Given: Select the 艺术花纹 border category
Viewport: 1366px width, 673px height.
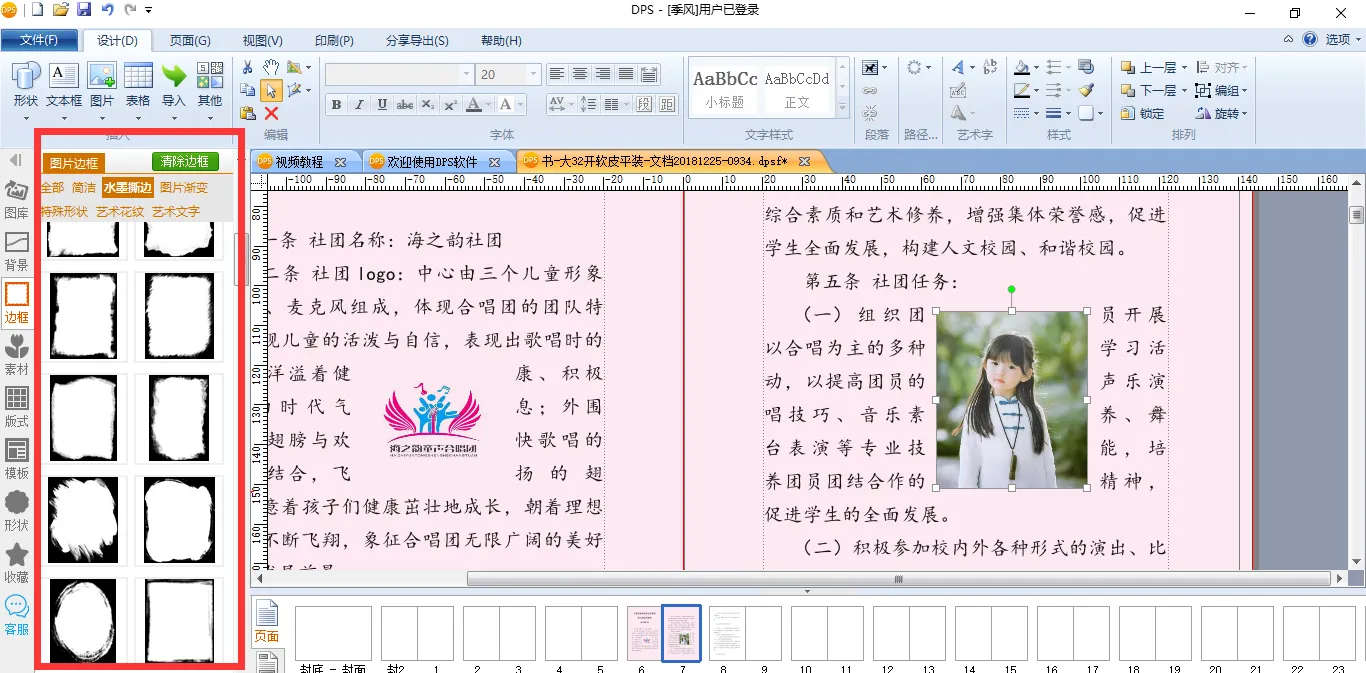Looking at the screenshot, I should coord(120,212).
